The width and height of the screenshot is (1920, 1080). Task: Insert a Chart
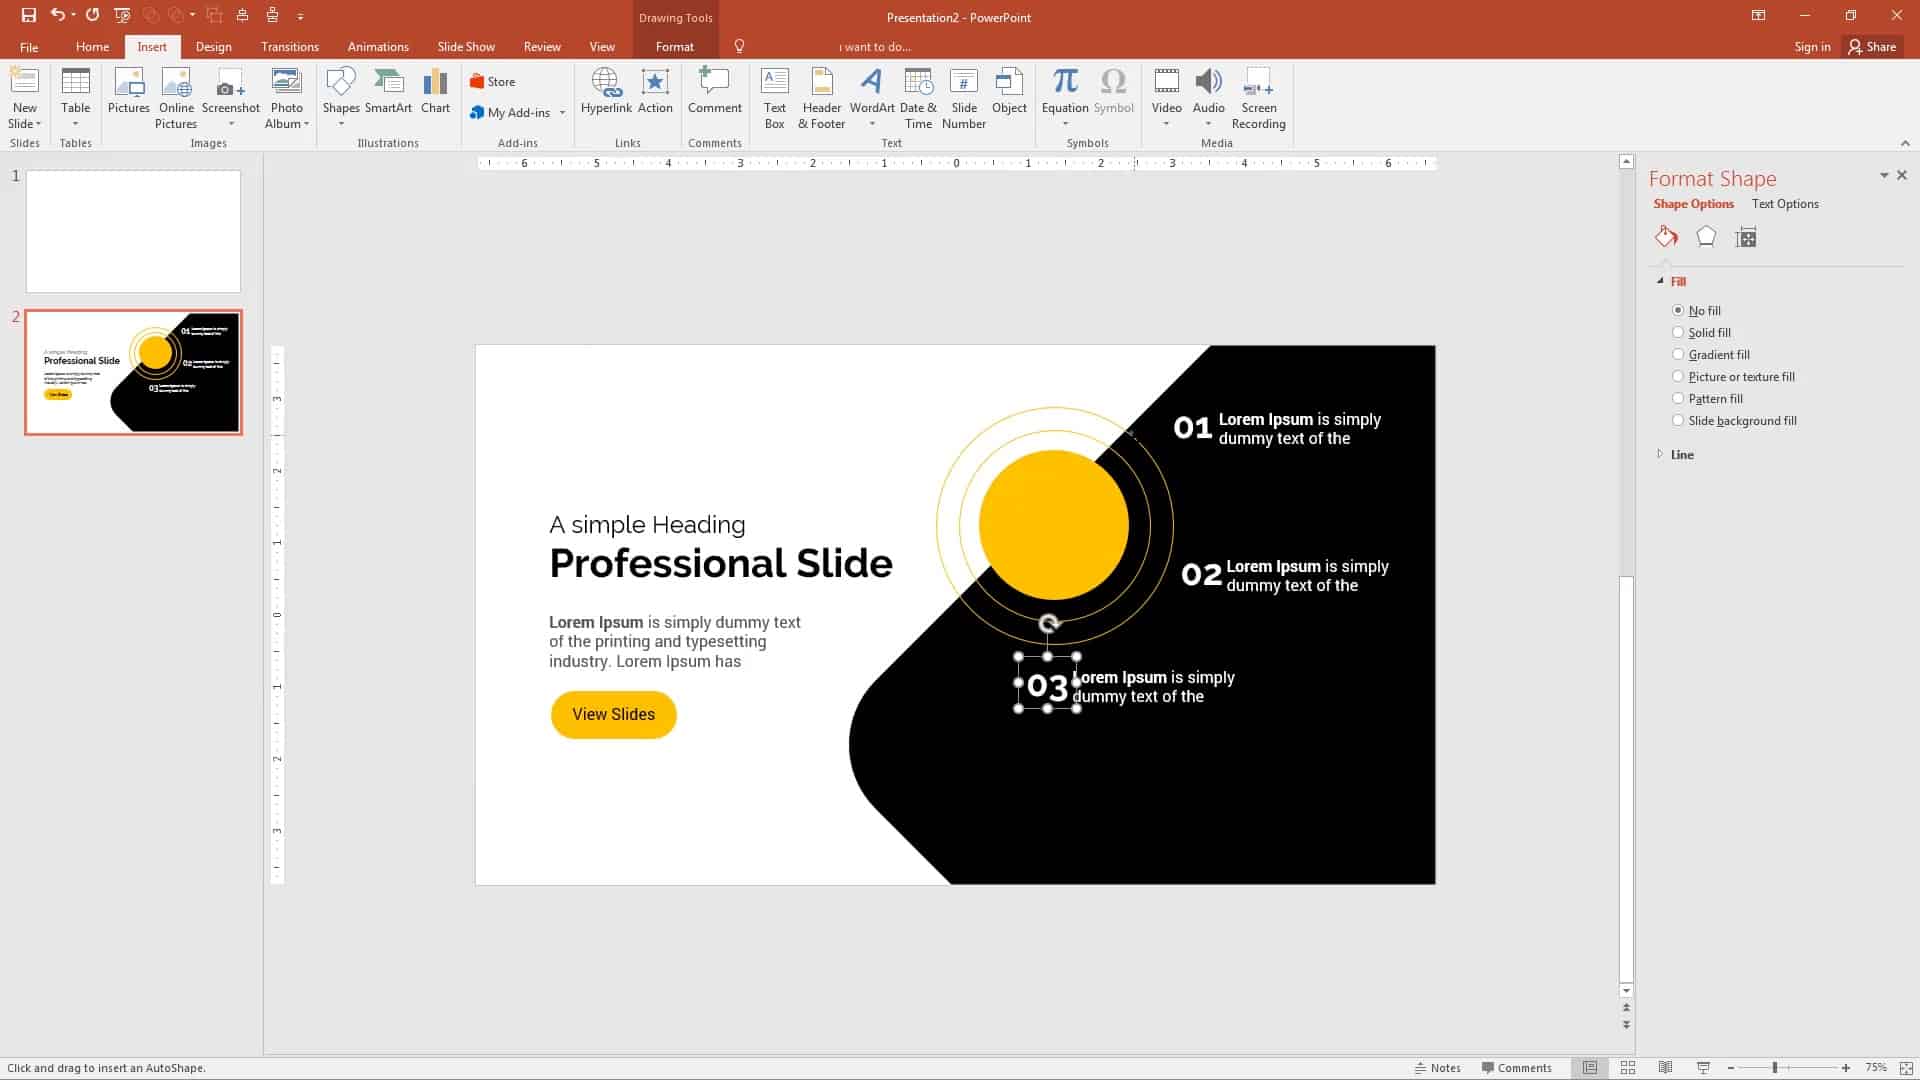[x=435, y=97]
